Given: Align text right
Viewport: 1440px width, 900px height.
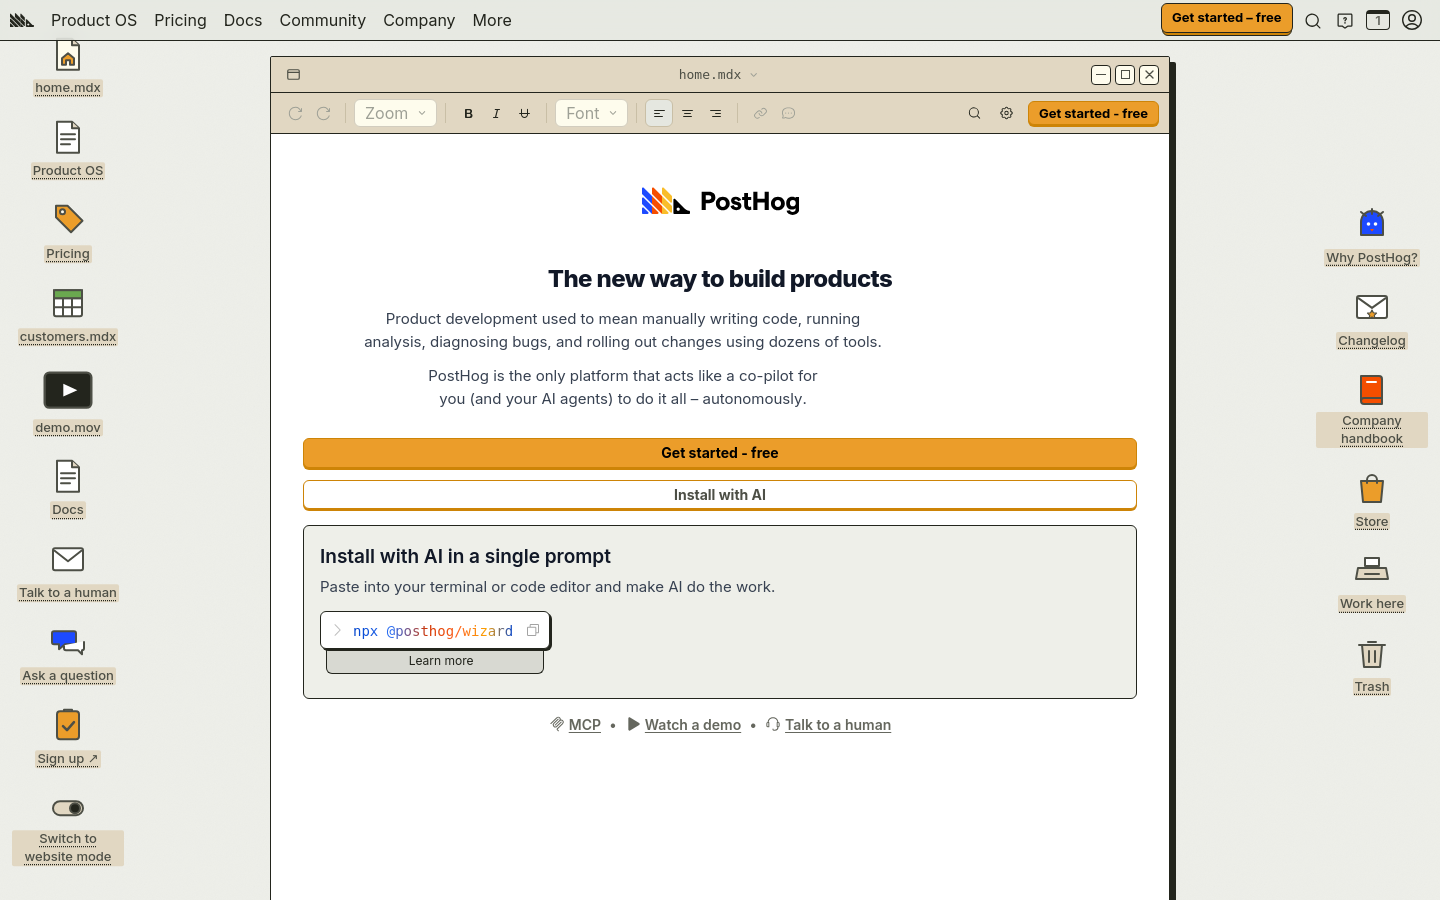Looking at the screenshot, I should (x=715, y=114).
